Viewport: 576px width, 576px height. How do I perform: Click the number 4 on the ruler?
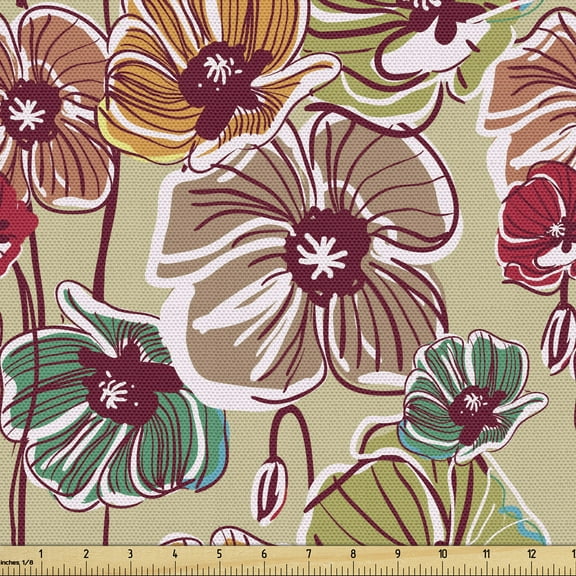(175, 554)
